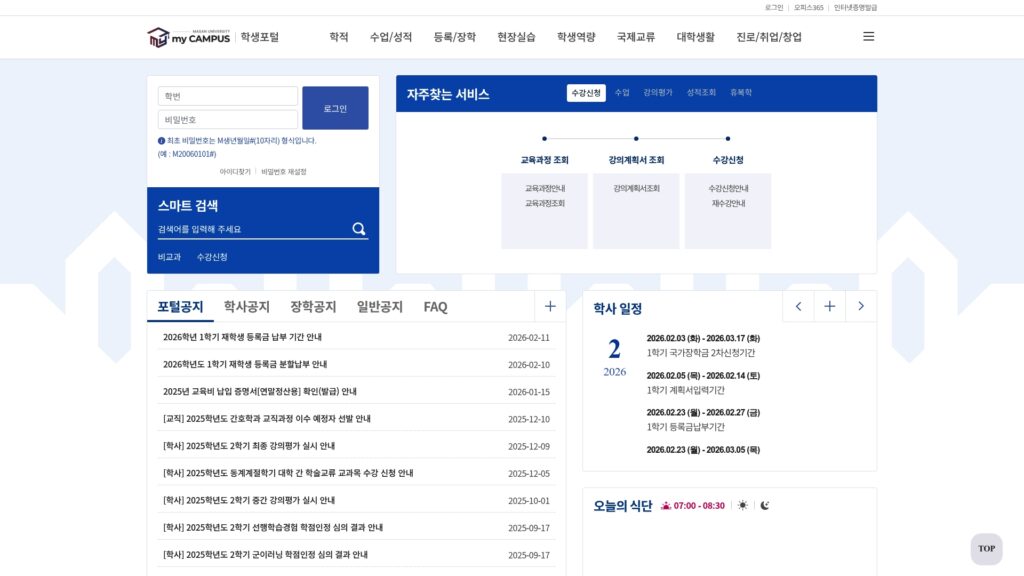Click the right chevron on 학사 일정
This screenshot has height=576, width=1024.
tap(861, 306)
